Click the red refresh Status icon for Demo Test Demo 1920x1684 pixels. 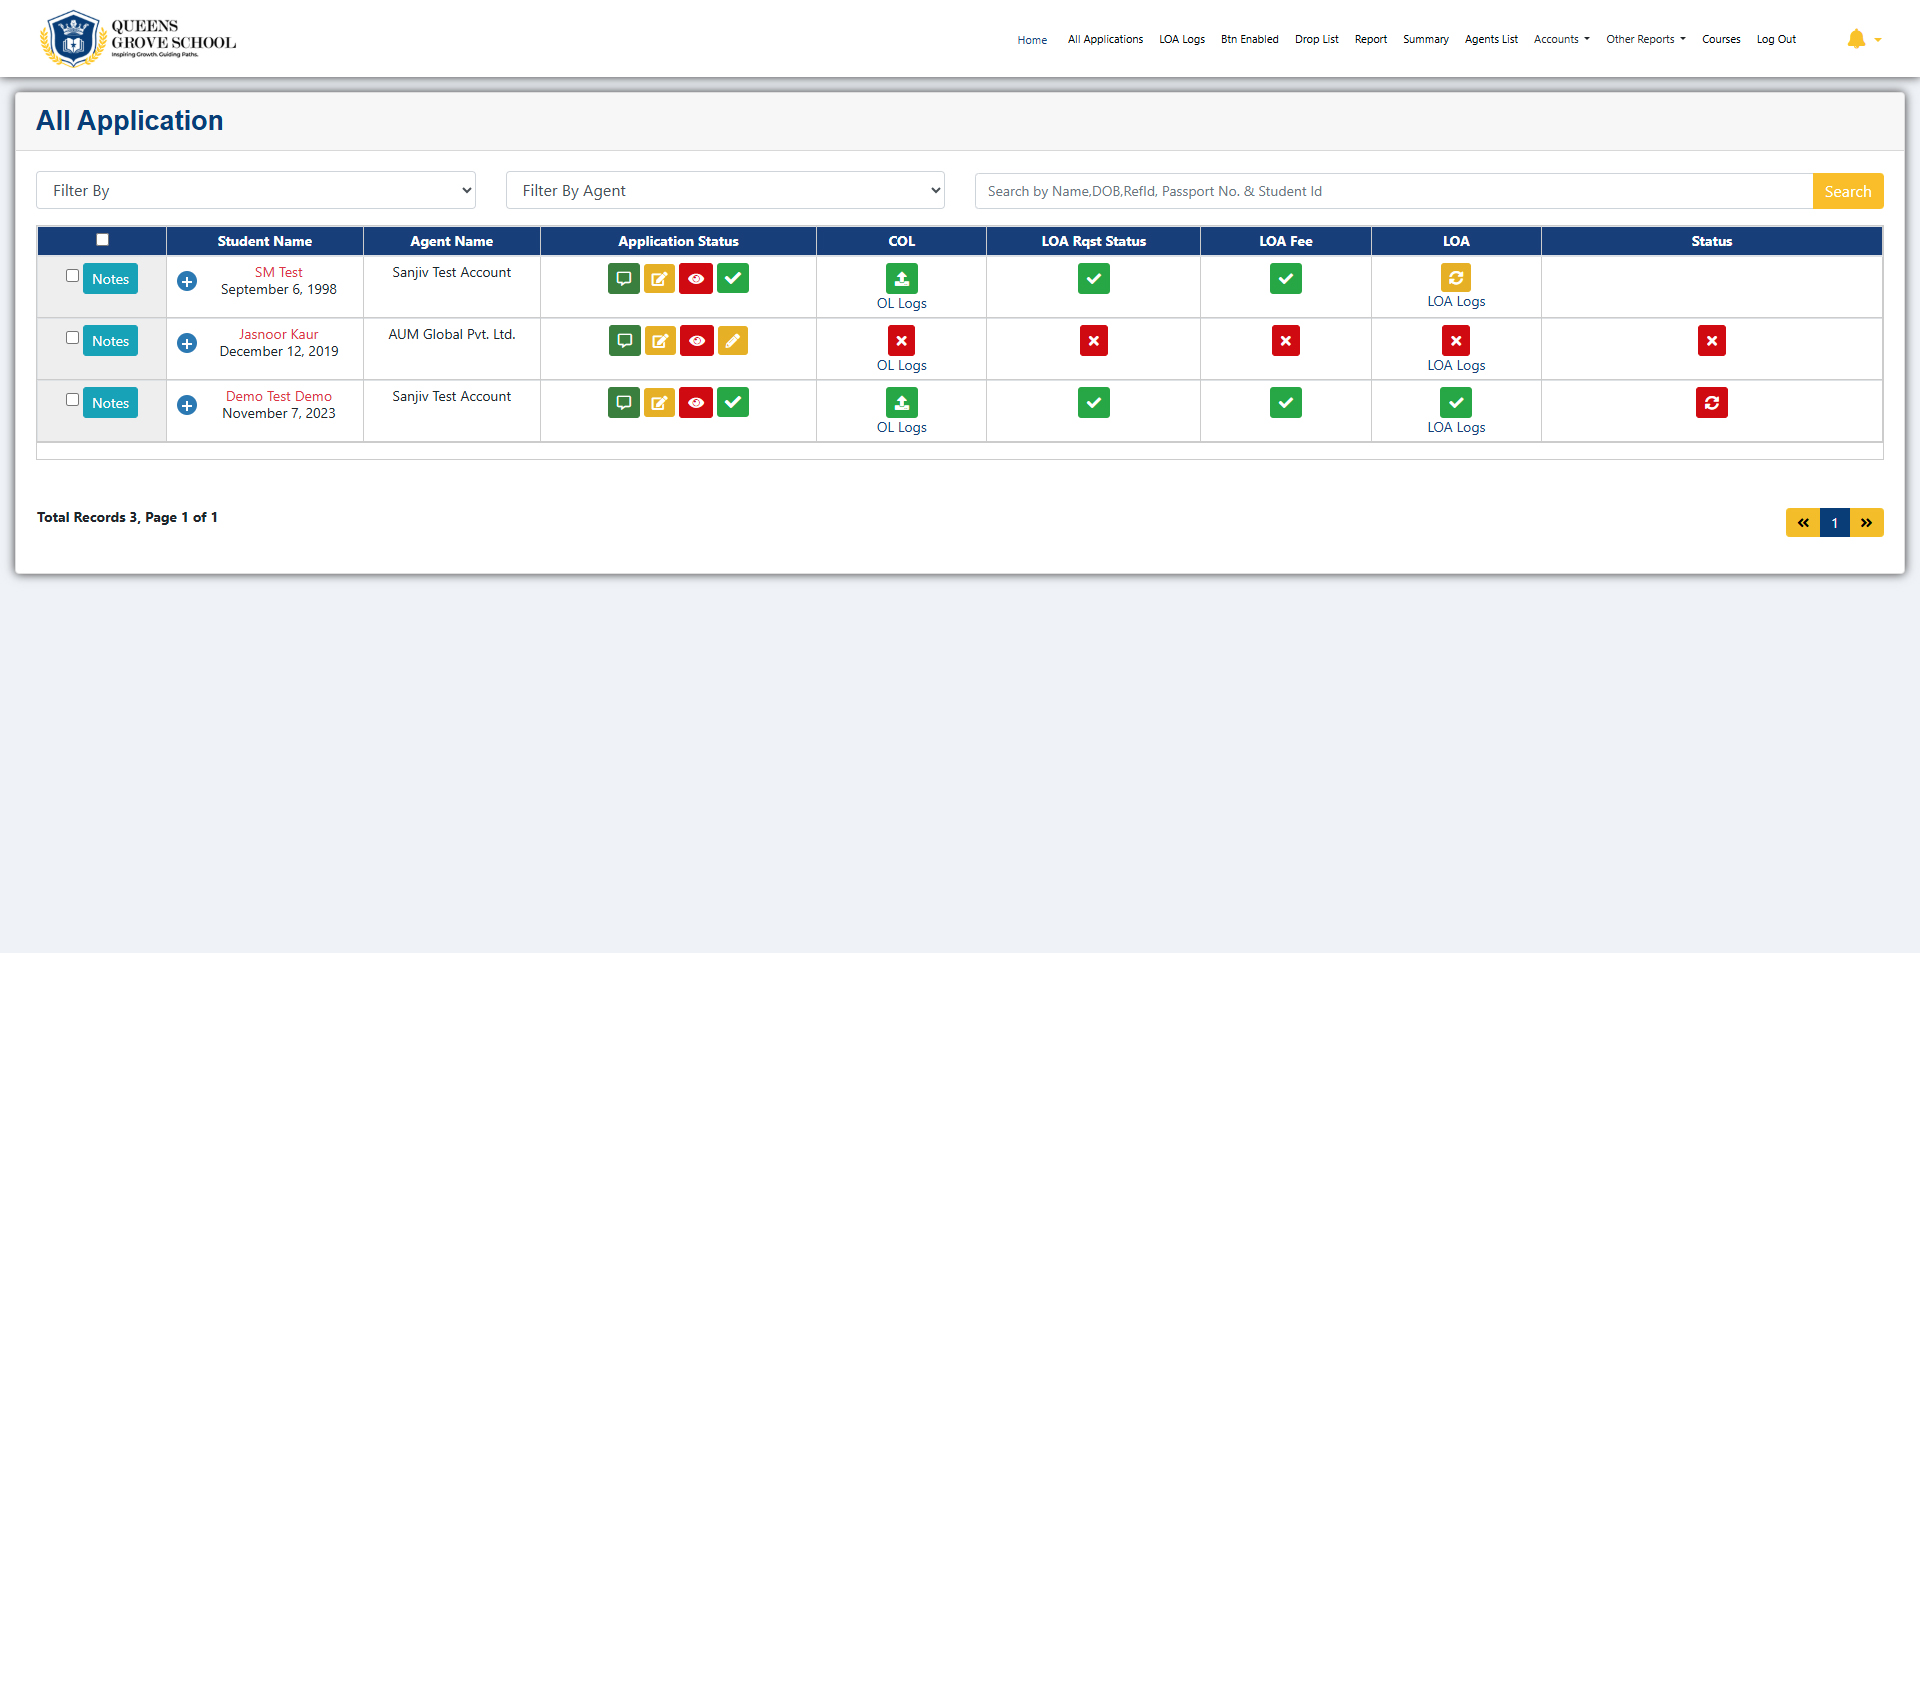click(x=1711, y=403)
